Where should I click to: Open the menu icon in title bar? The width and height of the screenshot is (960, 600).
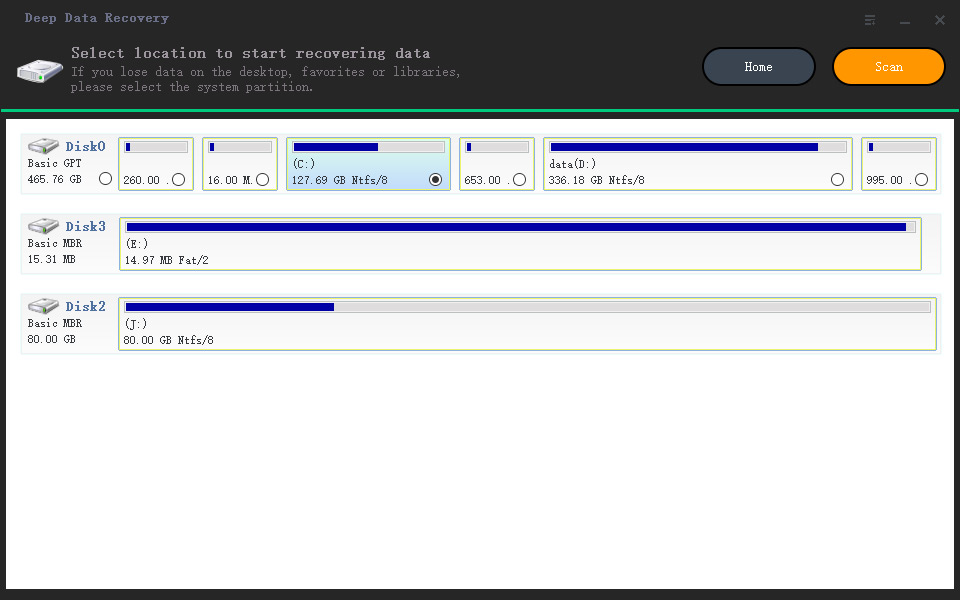click(x=869, y=20)
